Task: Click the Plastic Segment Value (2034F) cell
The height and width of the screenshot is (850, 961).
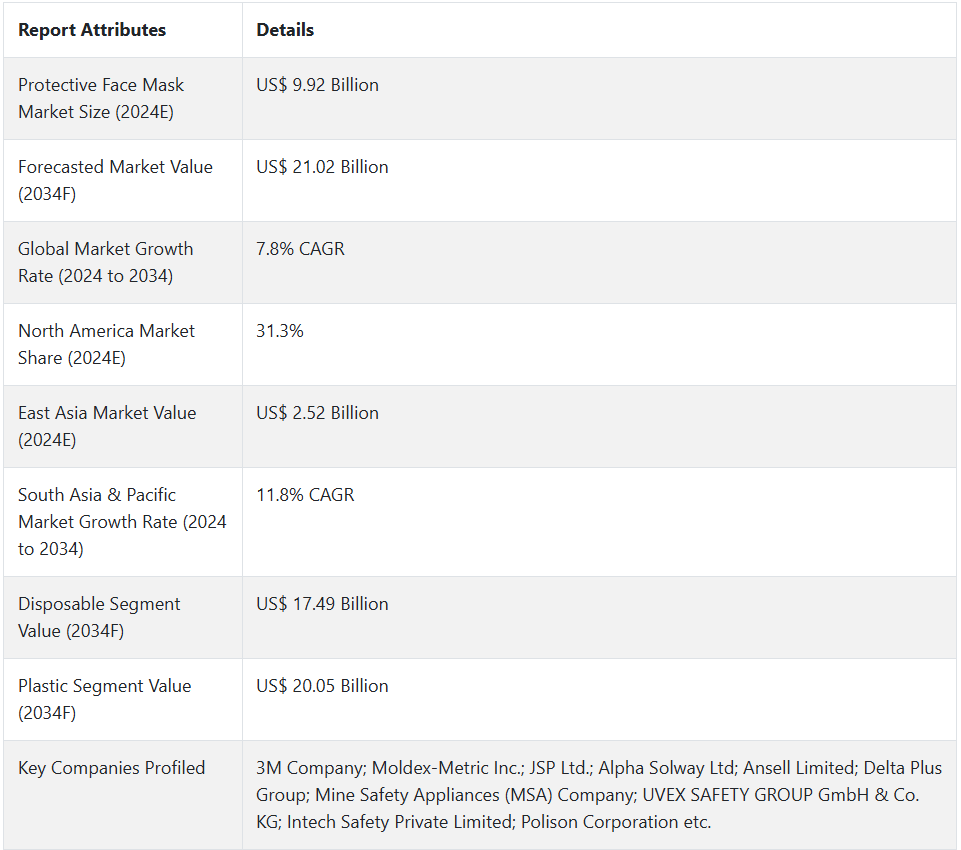Action: [x=123, y=700]
